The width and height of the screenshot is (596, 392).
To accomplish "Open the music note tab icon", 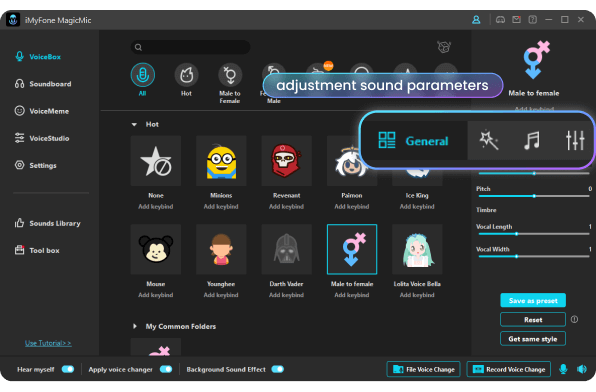I will [532, 140].
